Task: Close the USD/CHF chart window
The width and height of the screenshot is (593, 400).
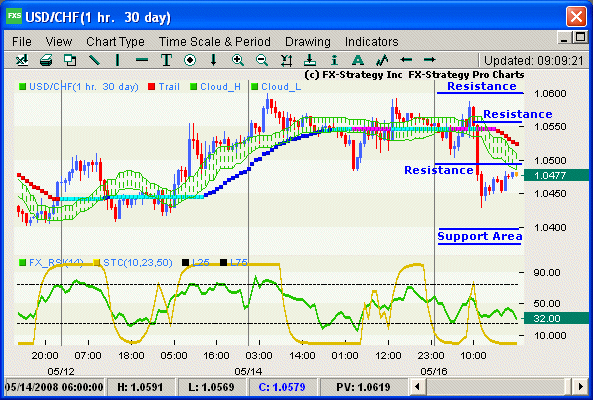Action: click(576, 17)
